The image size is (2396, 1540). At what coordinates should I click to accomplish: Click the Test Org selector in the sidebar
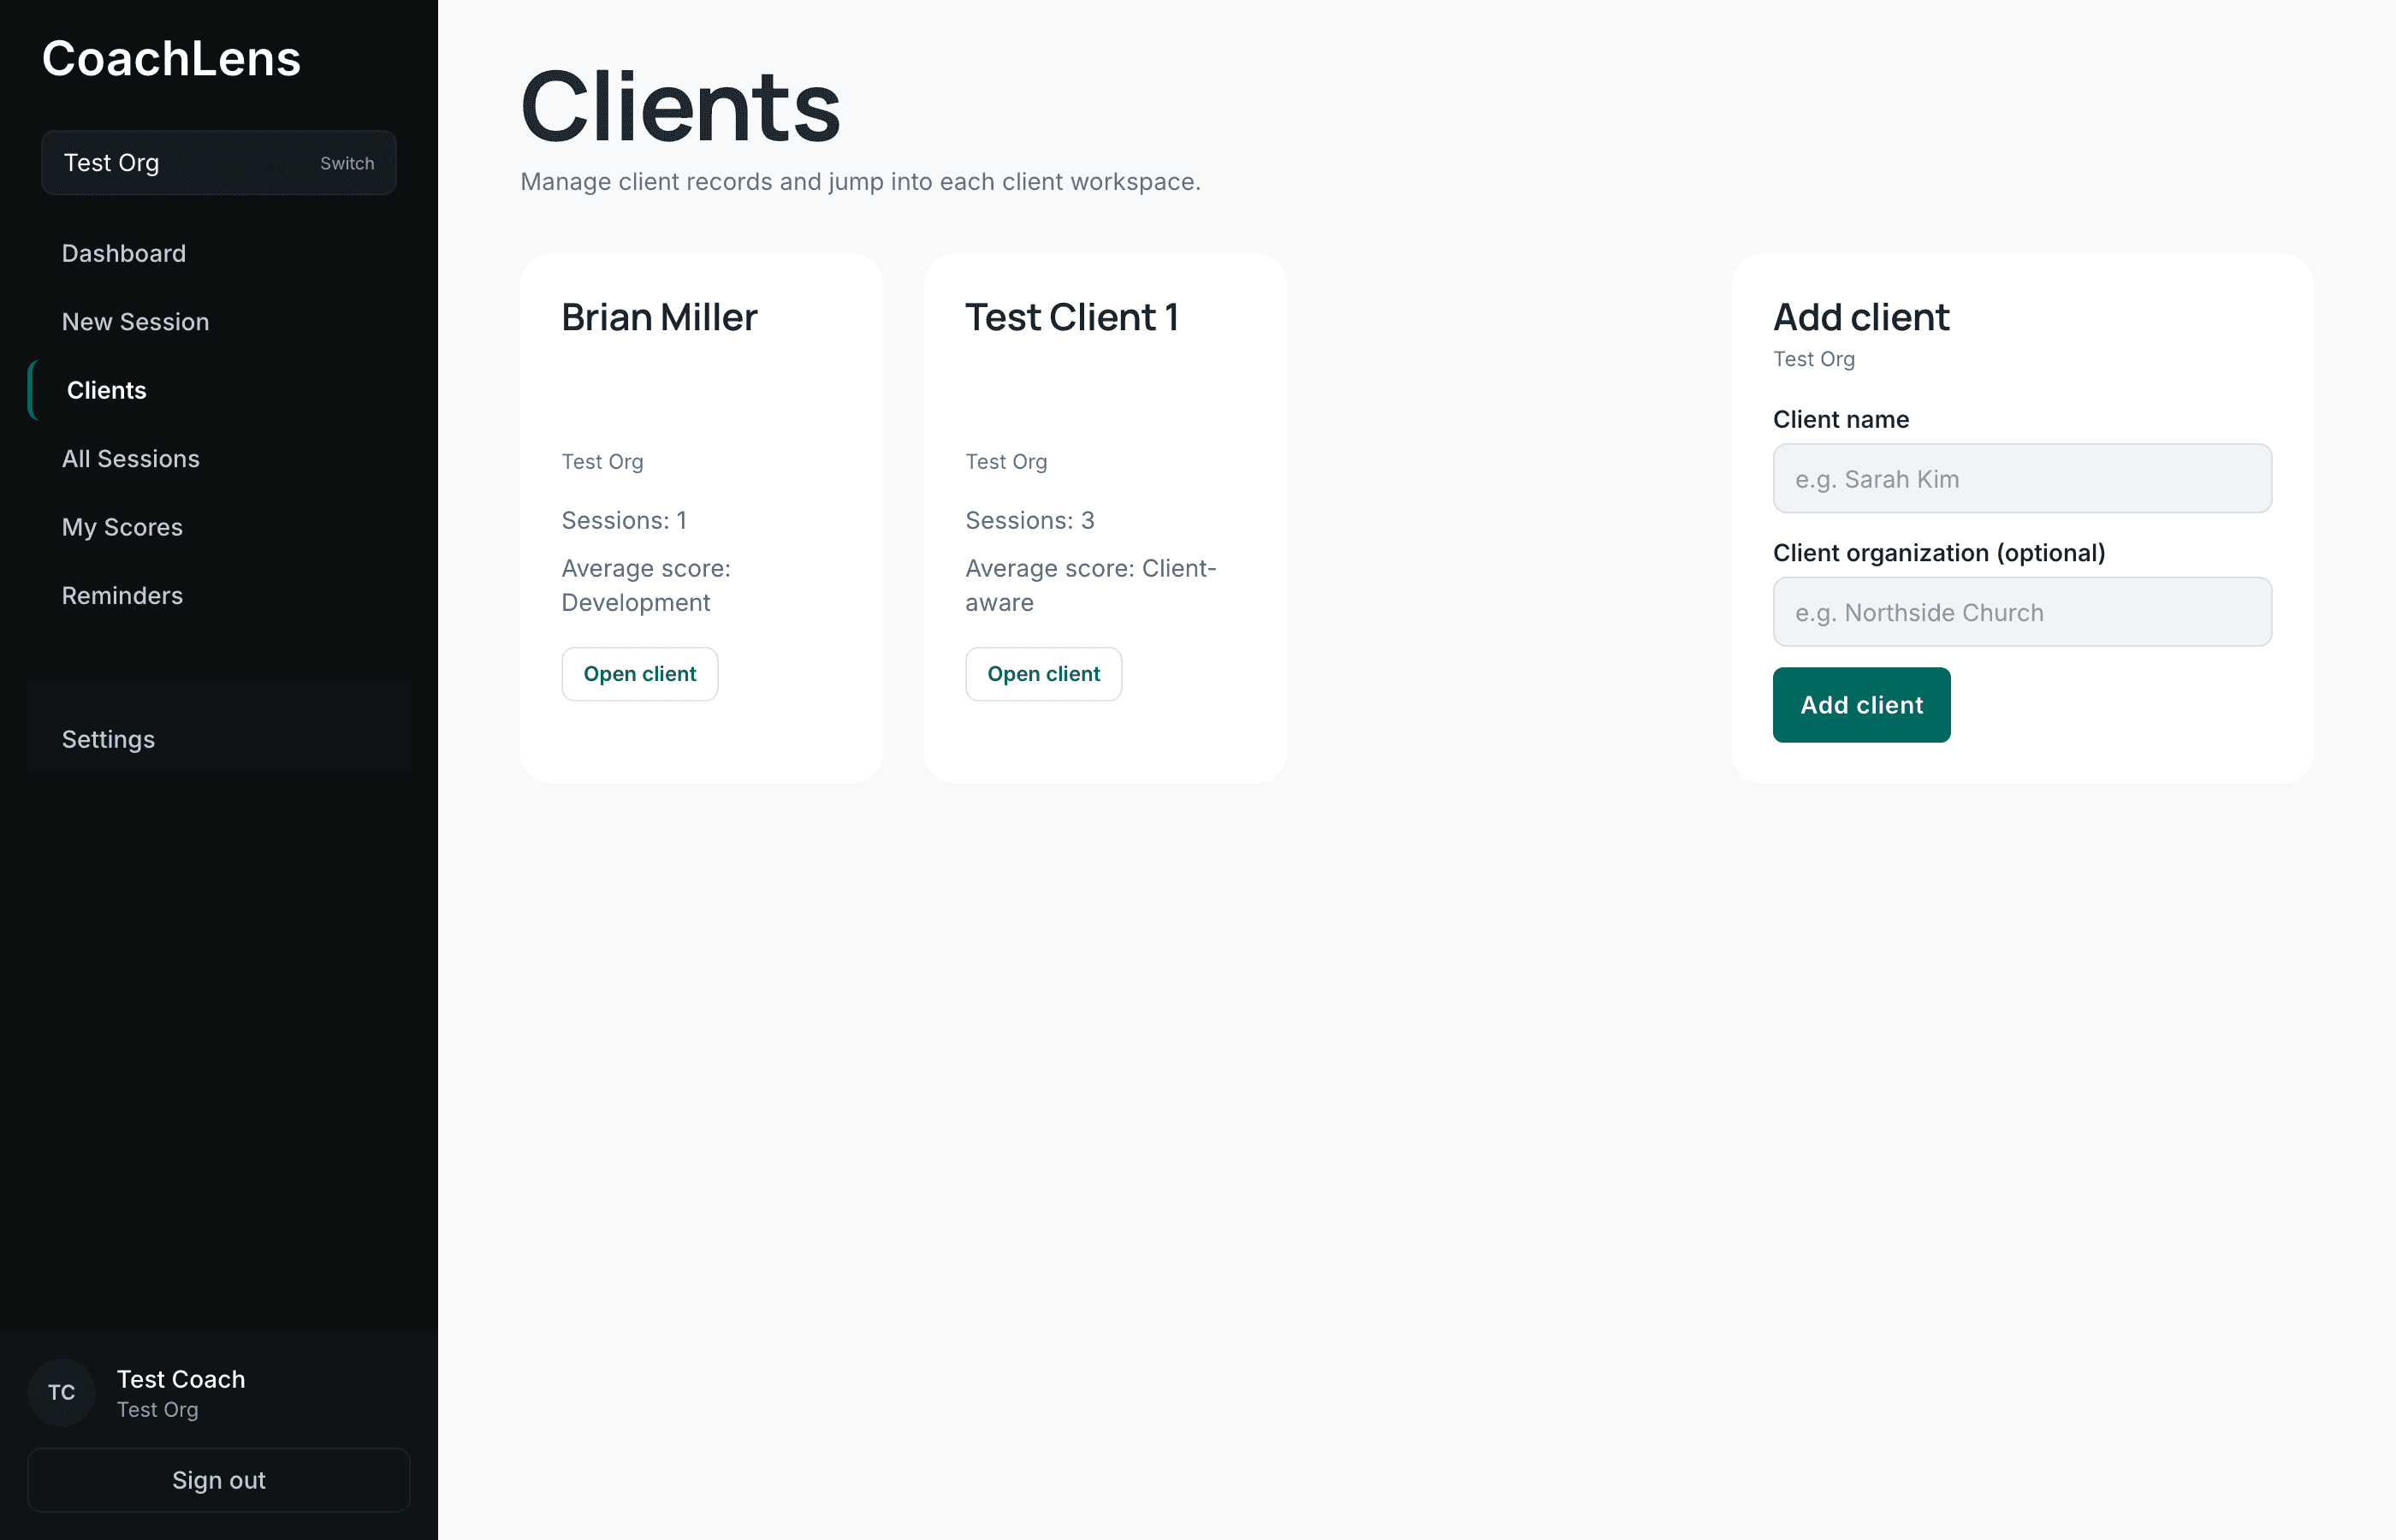219,163
